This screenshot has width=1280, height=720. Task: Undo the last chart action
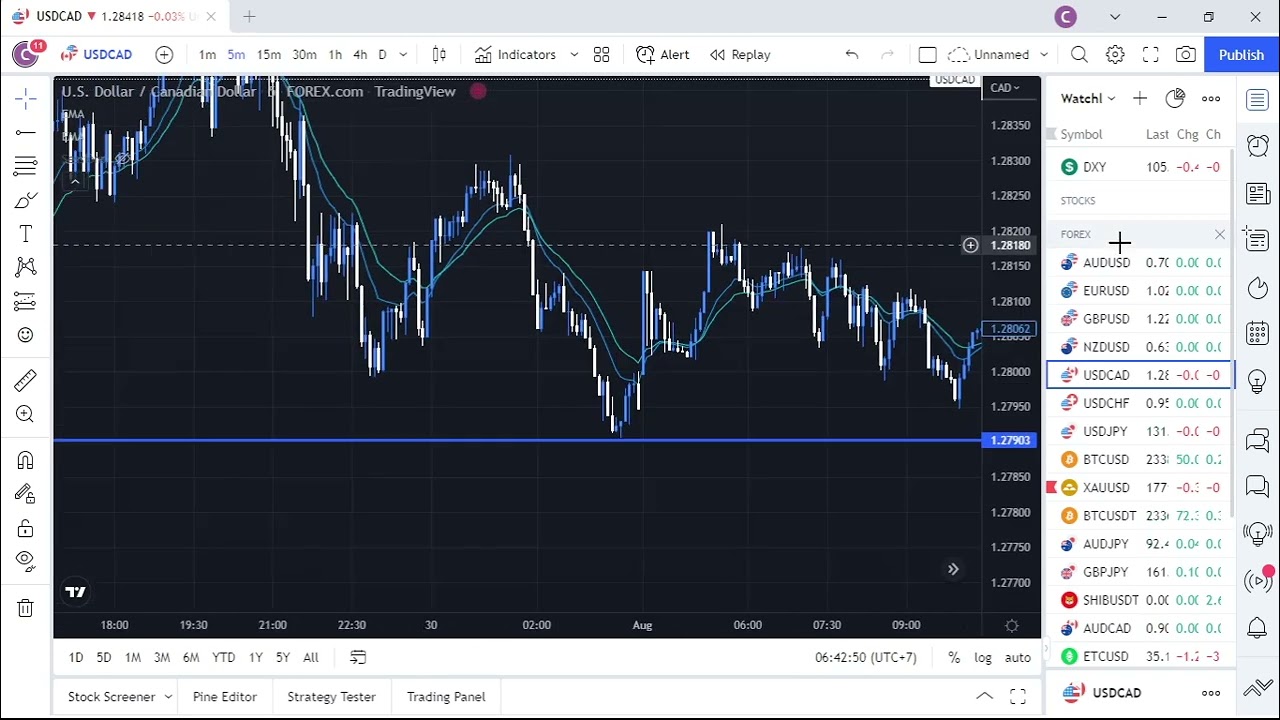pos(852,55)
